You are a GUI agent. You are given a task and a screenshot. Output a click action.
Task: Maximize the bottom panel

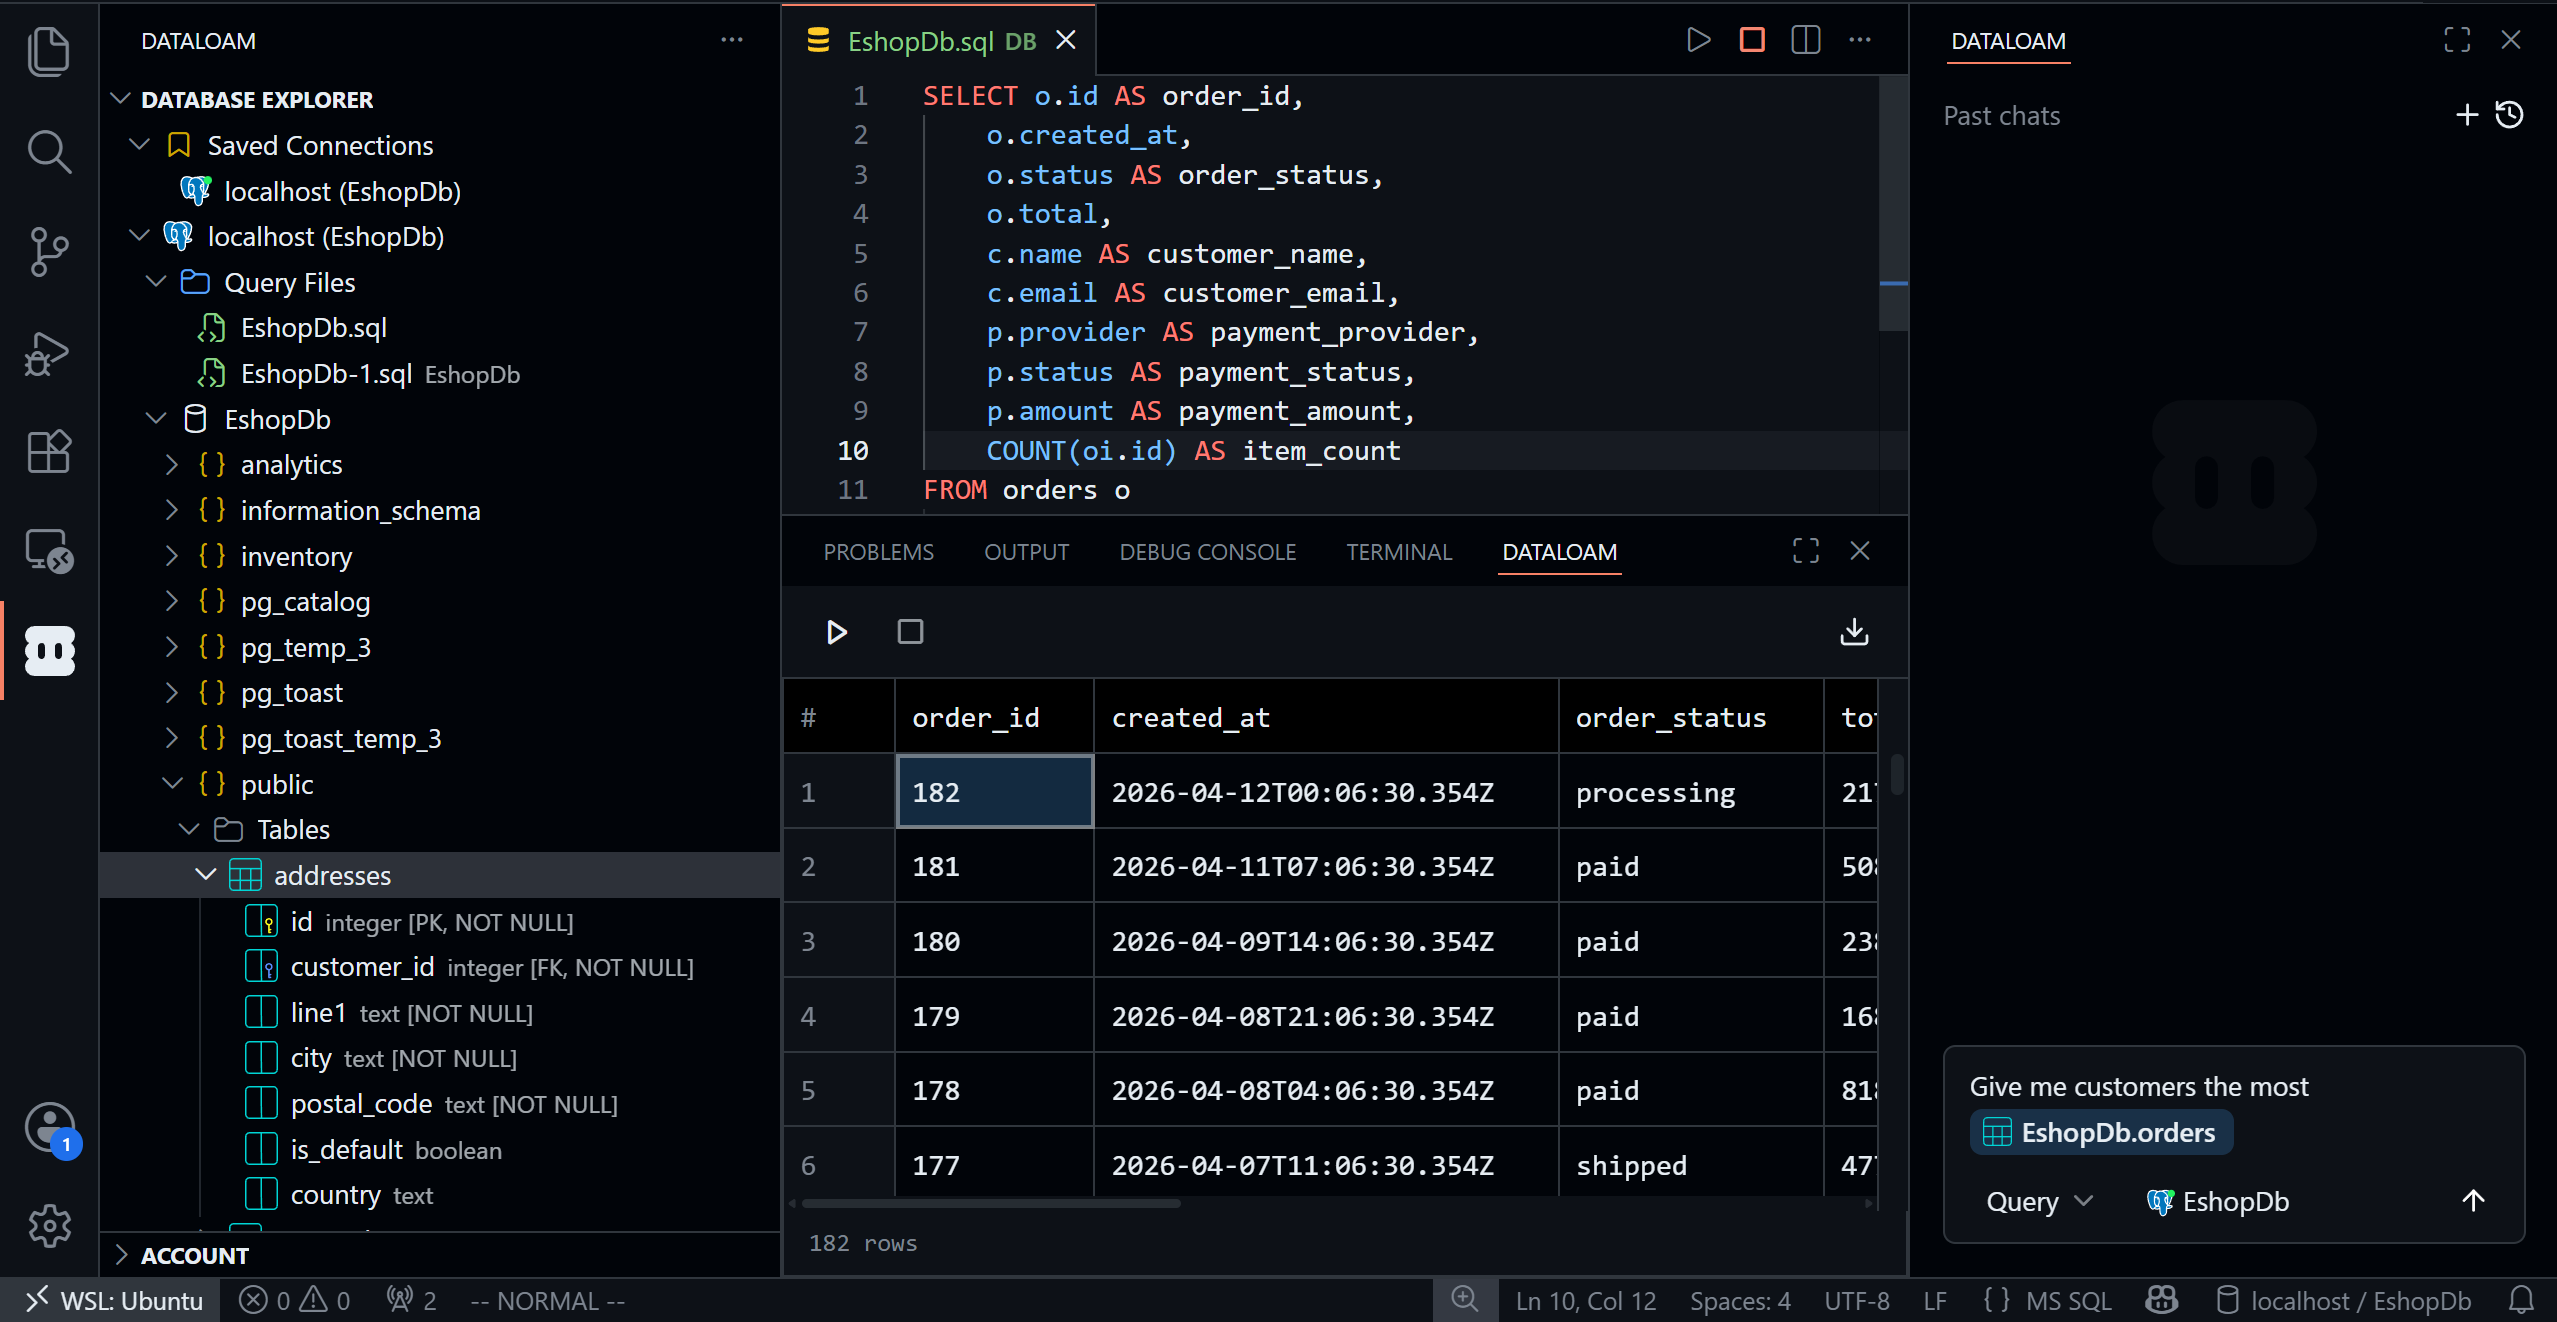(x=1806, y=551)
